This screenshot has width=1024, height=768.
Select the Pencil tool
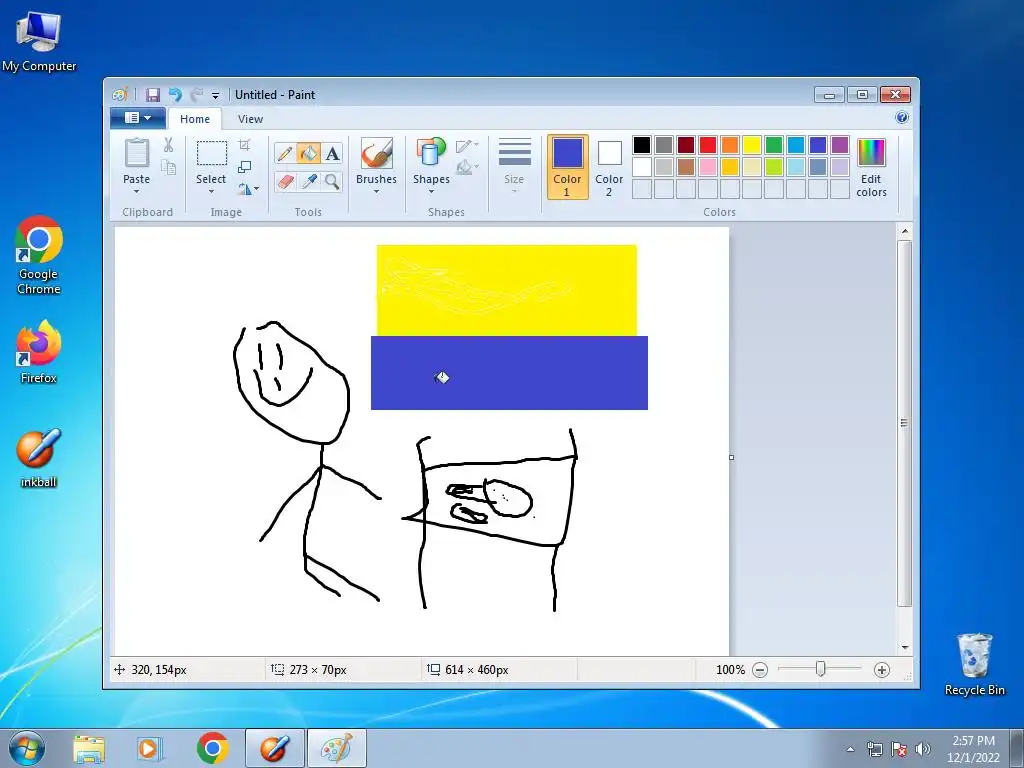tap(285, 153)
